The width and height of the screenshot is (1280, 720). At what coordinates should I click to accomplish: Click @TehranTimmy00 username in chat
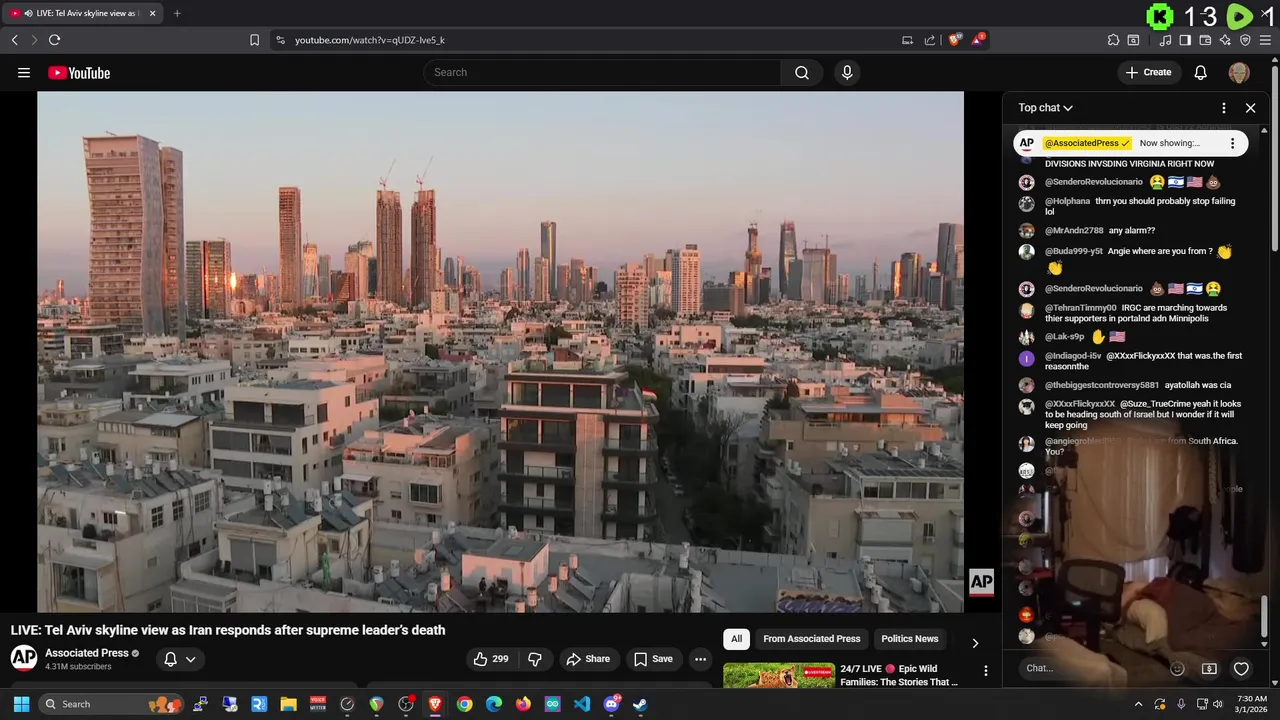coord(1081,308)
